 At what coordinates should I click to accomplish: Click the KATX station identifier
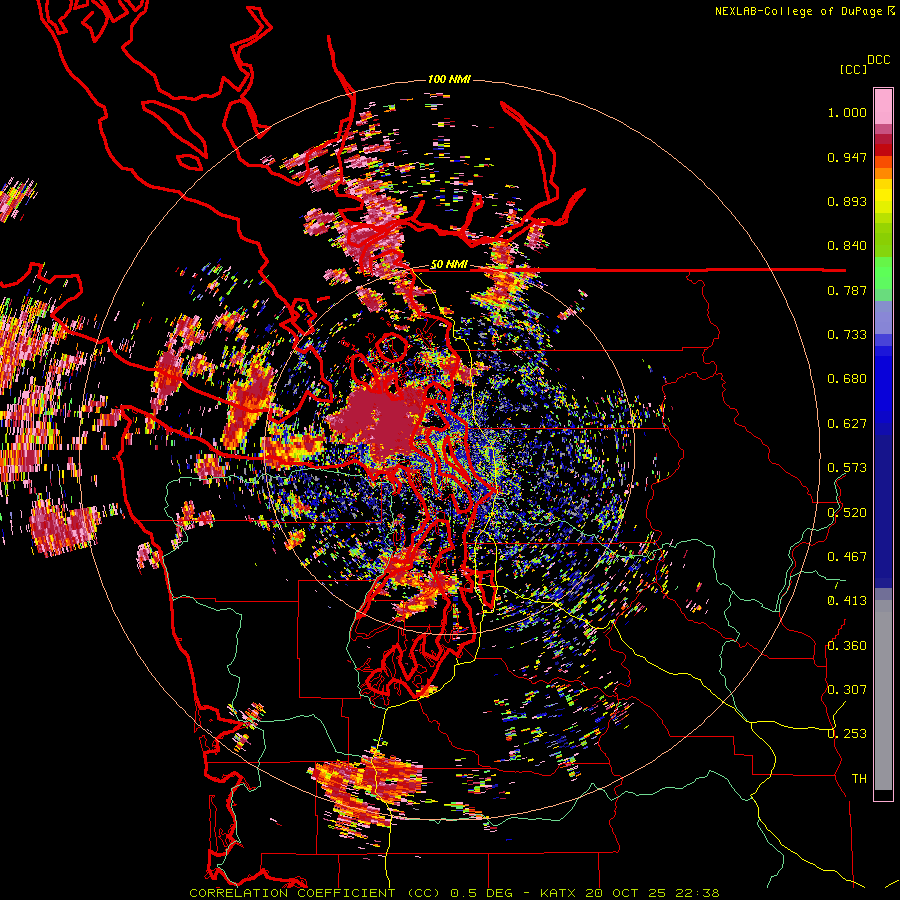pyautogui.click(x=559, y=893)
